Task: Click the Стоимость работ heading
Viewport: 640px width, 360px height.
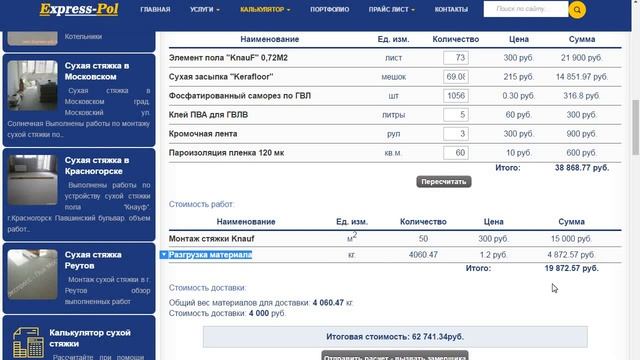Action: coord(202,204)
